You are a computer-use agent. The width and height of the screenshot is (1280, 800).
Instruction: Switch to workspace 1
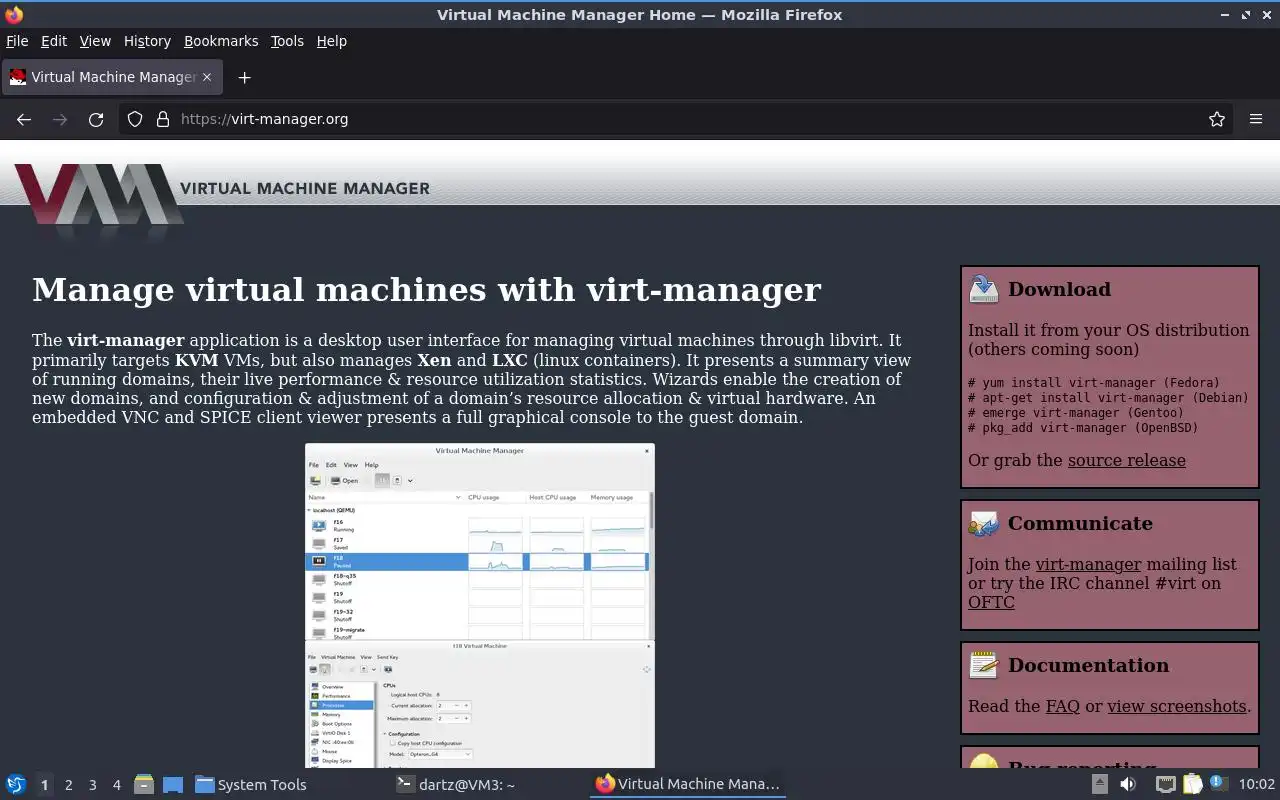pyautogui.click(x=44, y=785)
